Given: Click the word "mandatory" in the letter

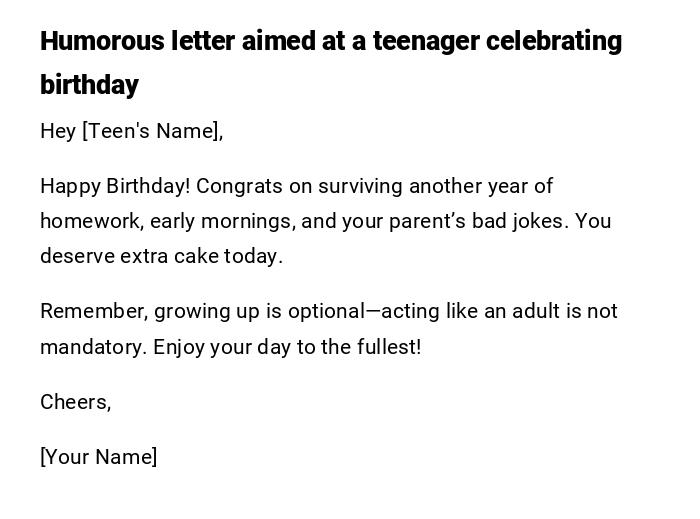Looking at the screenshot, I should point(93,347).
